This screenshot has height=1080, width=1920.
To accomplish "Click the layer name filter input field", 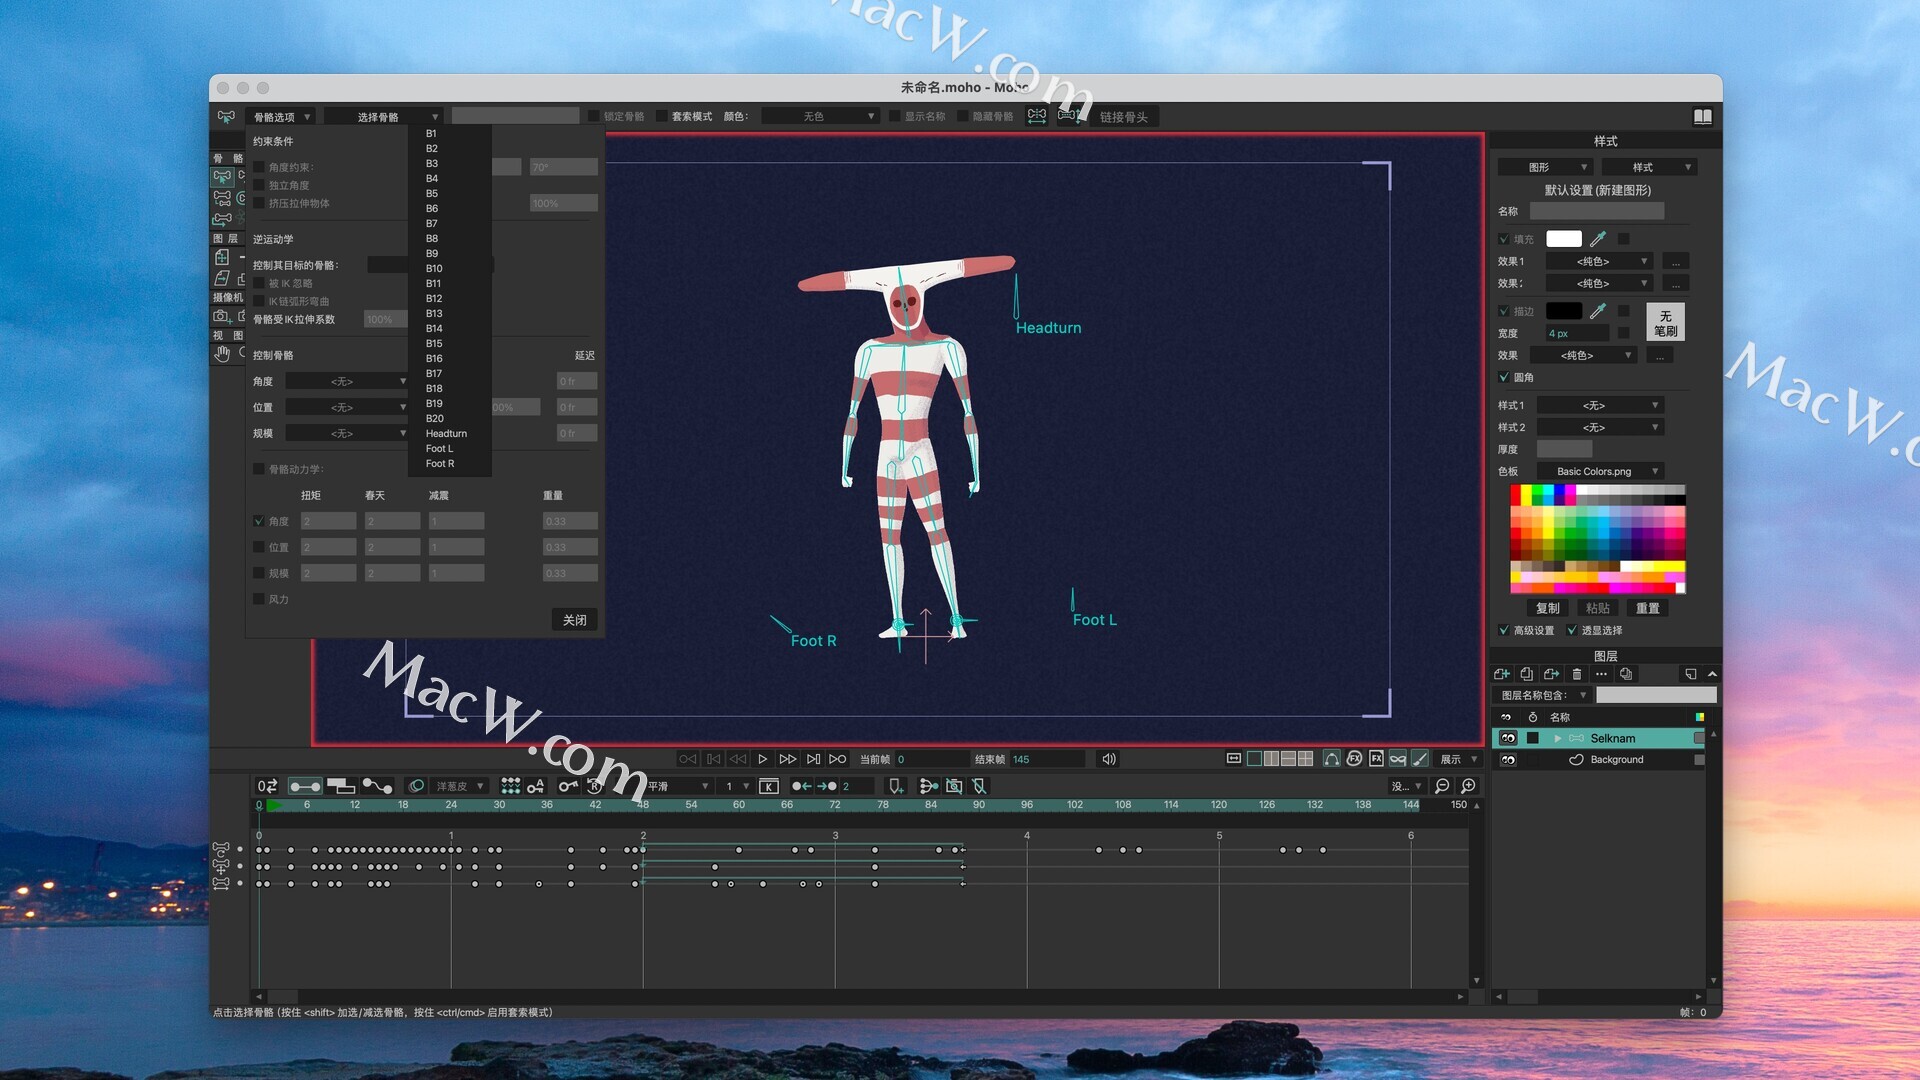I will click(x=1656, y=695).
